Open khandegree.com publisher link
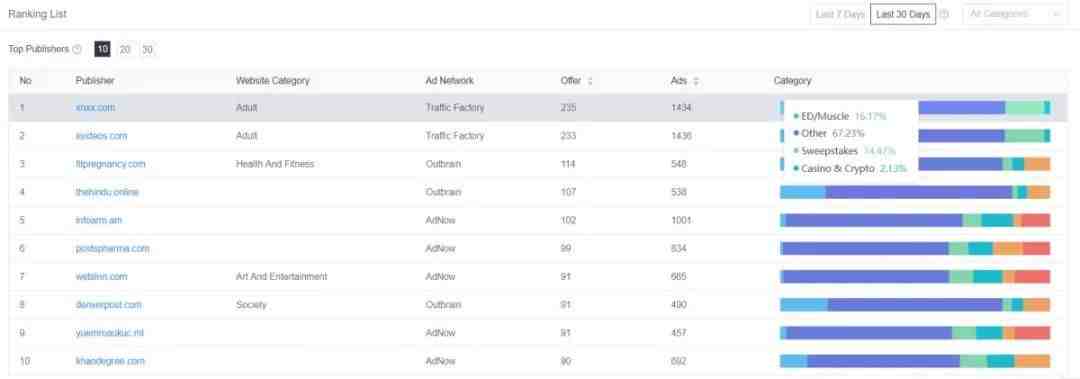Image resolution: width=1080 pixels, height=379 pixels. click(110, 361)
